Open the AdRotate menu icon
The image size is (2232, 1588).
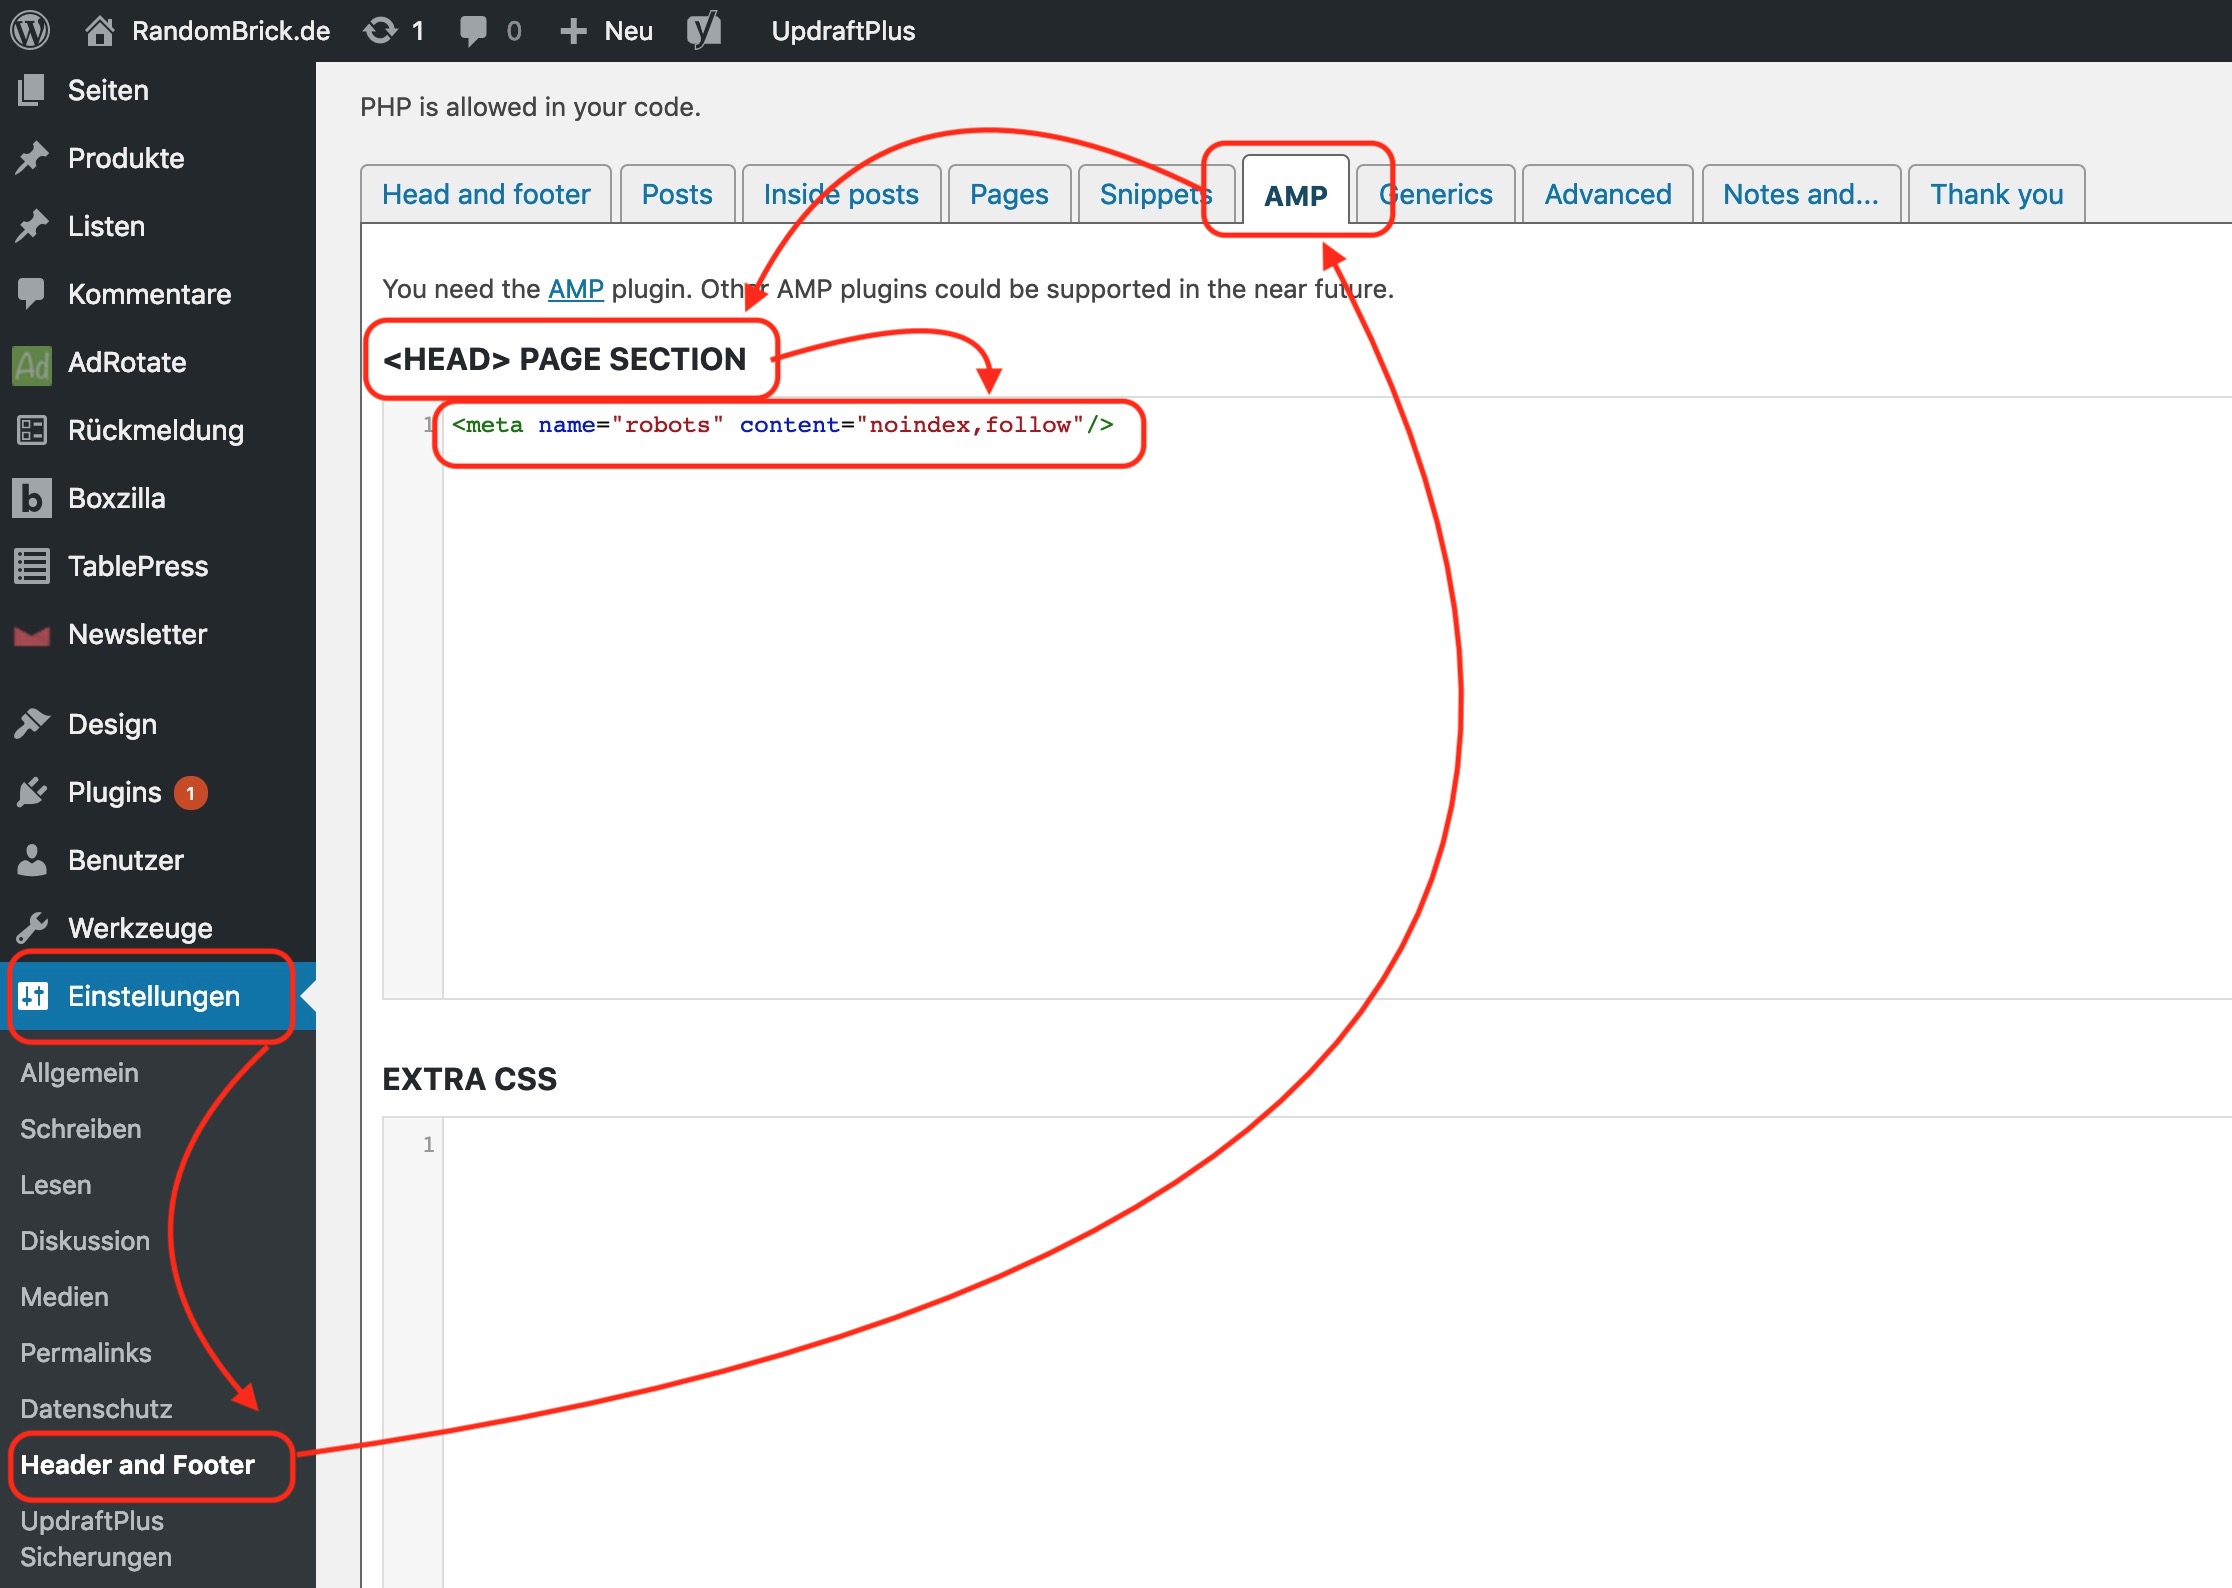32,363
